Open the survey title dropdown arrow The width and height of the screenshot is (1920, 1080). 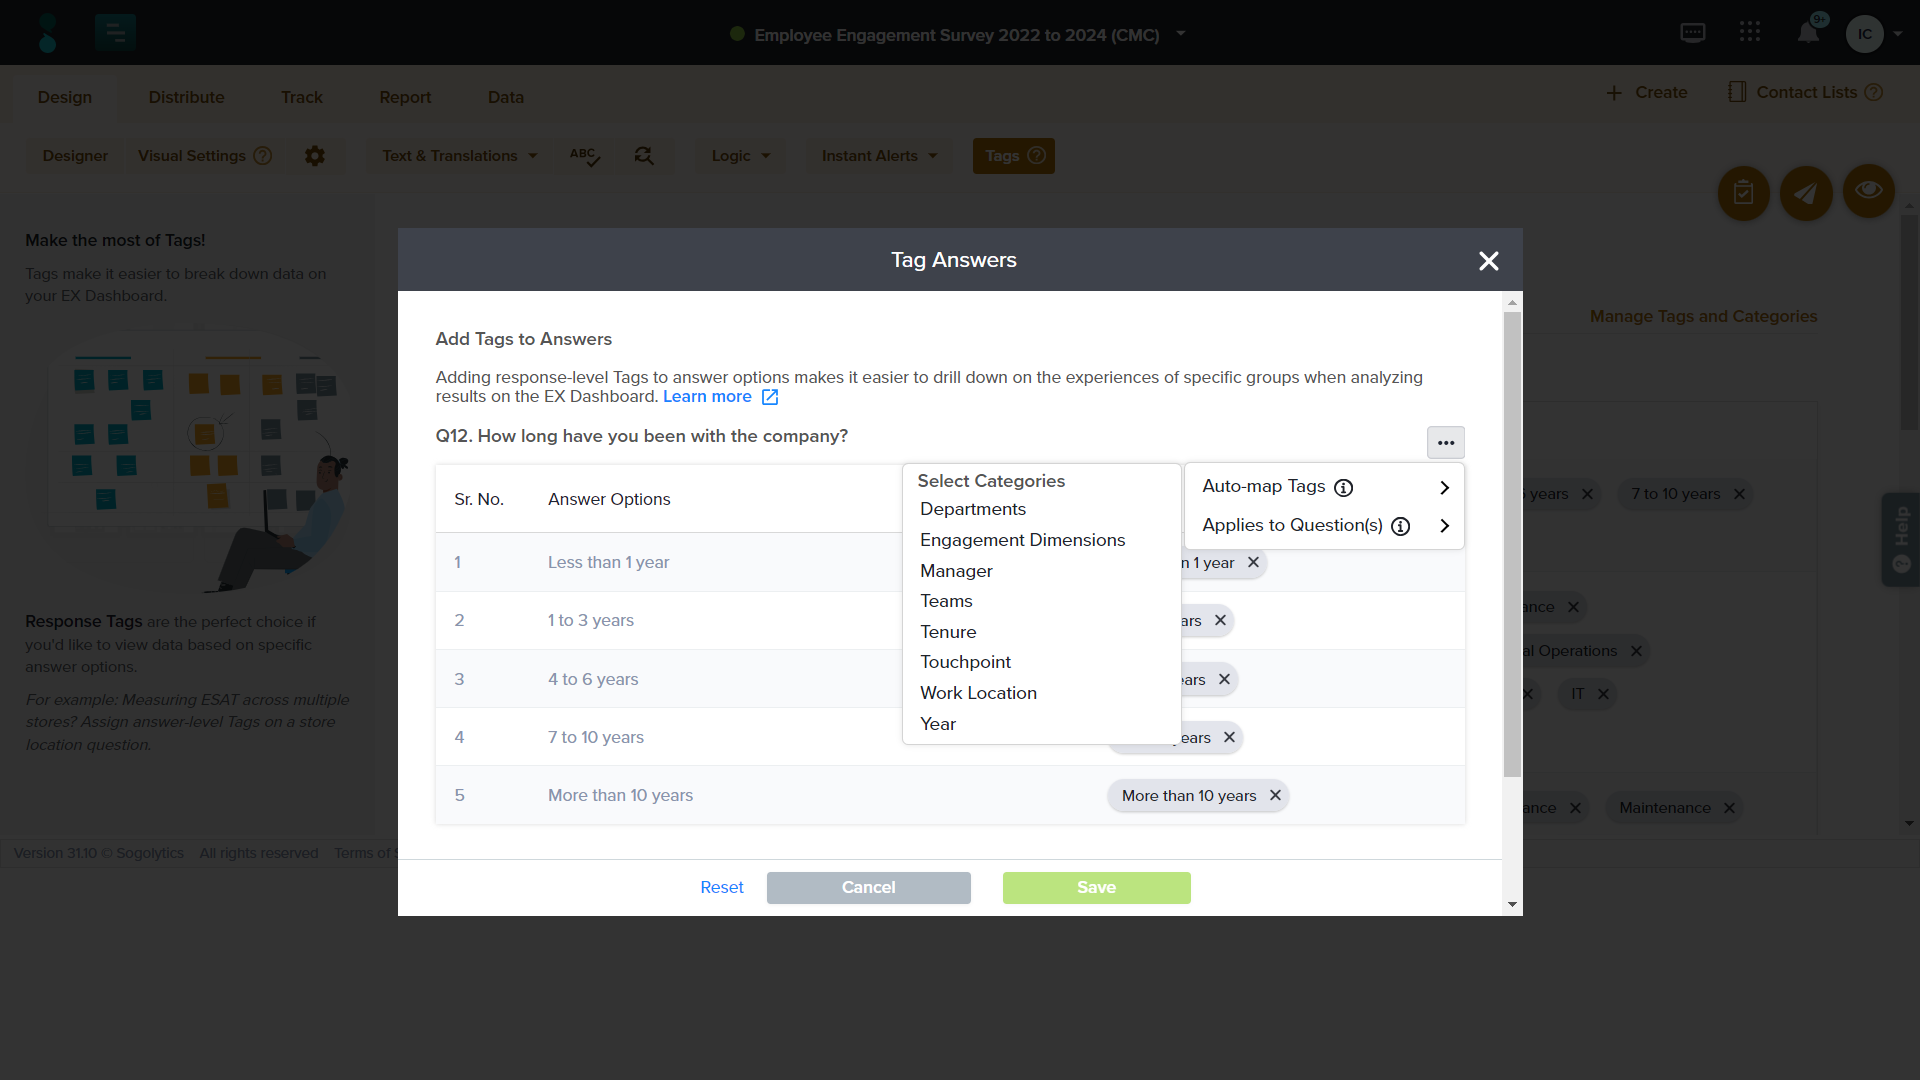[x=1181, y=34]
